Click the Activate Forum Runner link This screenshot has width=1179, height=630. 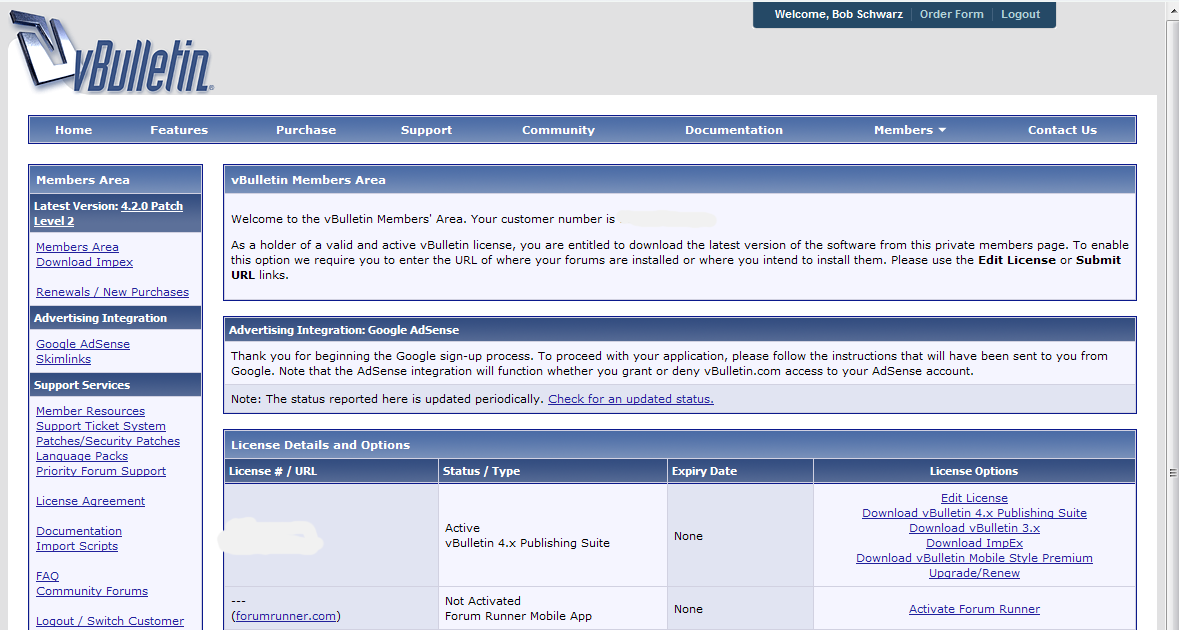pos(974,609)
